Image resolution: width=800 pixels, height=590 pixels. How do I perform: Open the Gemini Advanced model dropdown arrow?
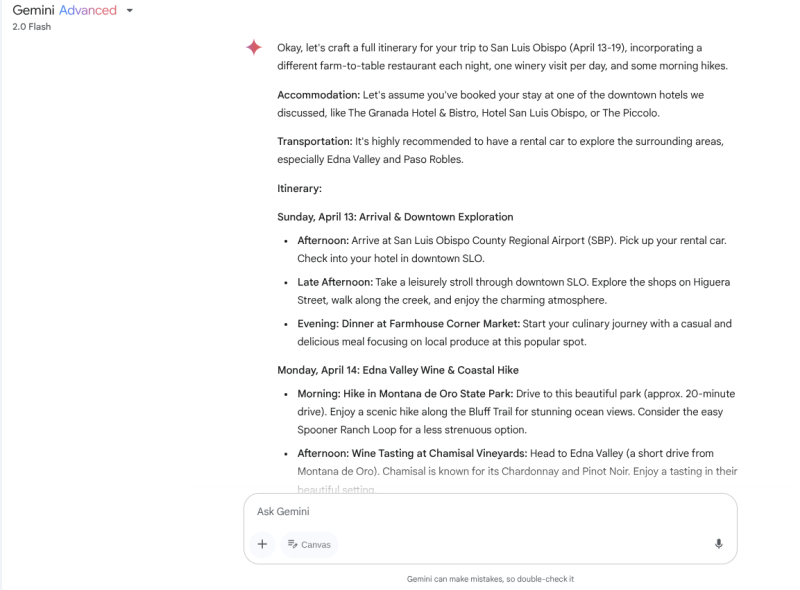click(x=130, y=11)
